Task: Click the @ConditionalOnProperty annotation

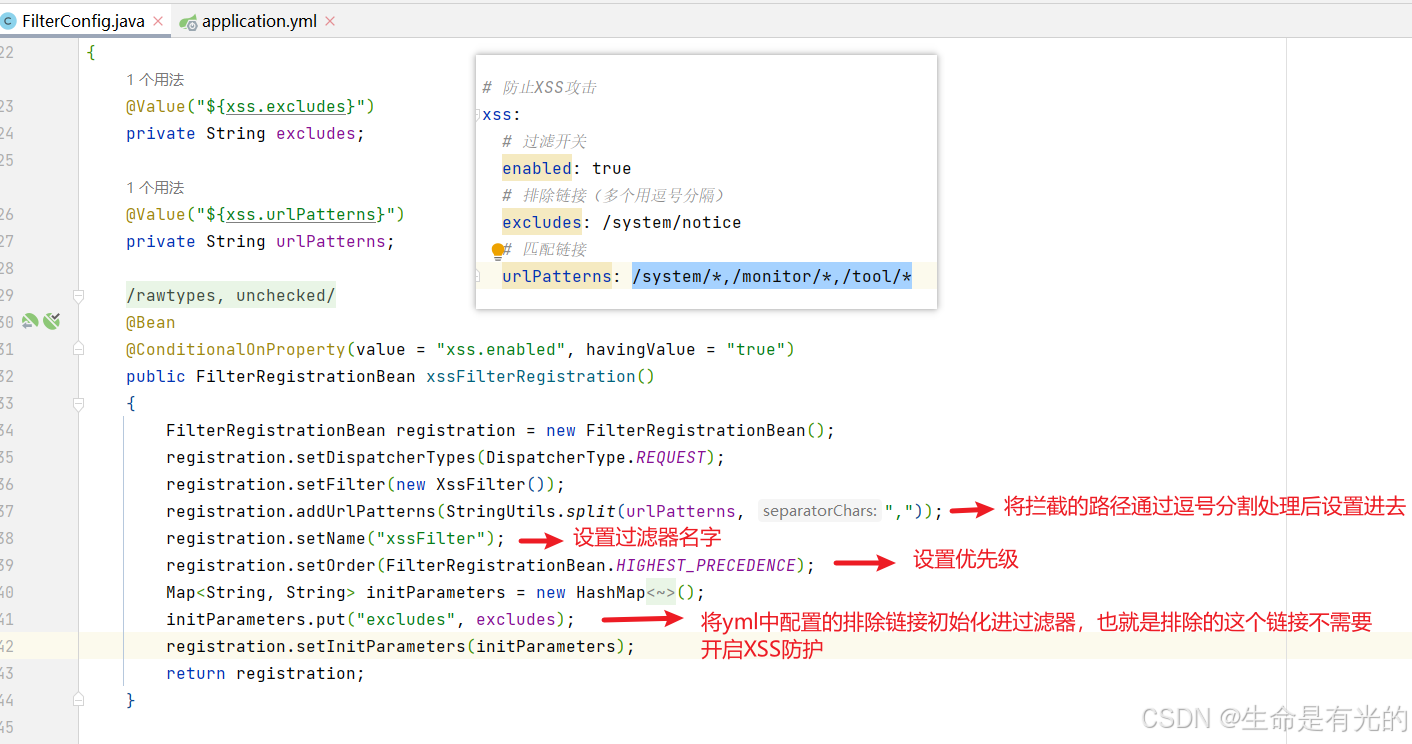Action: tap(236, 349)
